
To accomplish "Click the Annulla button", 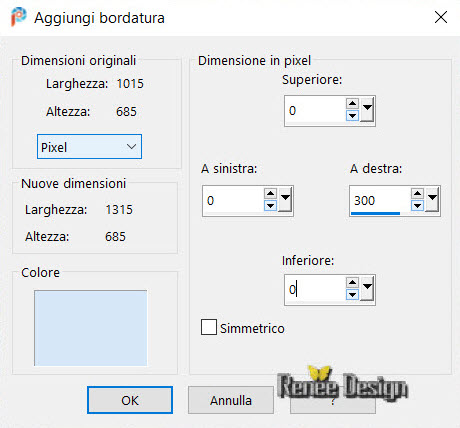I will point(231,400).
